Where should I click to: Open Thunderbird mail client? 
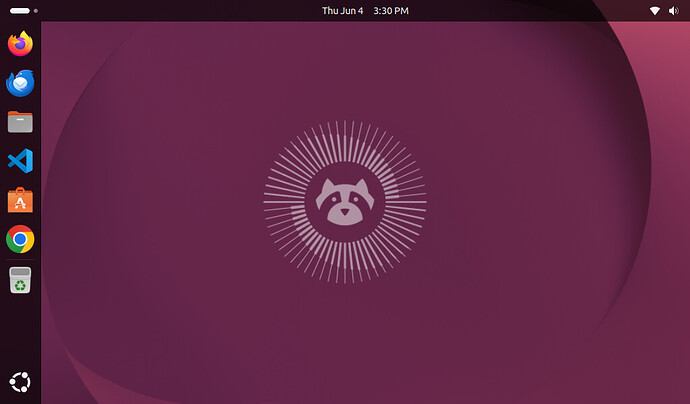(20, 83)
